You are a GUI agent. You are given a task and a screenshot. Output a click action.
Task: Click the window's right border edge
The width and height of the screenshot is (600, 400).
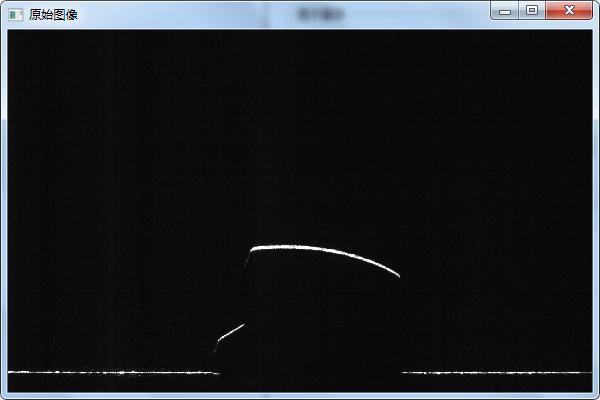pos(596,200)
